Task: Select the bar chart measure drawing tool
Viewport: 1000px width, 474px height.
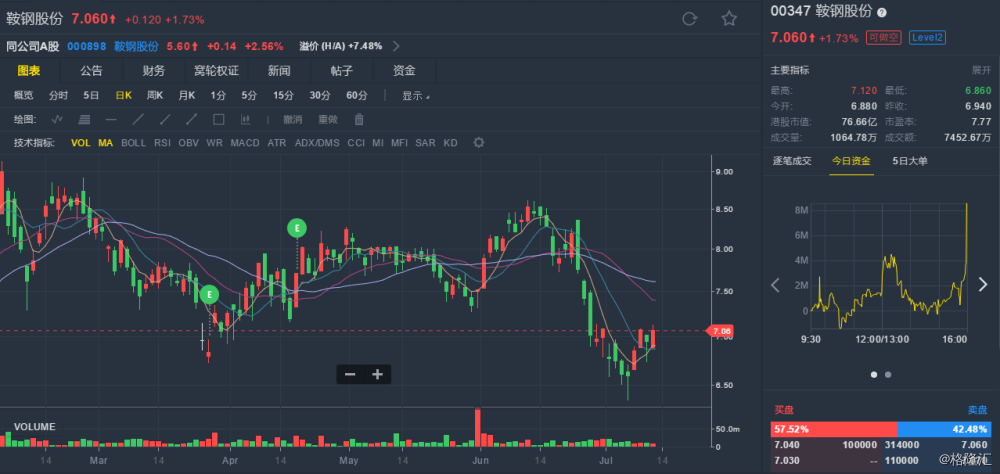Action: pos(245,119)
